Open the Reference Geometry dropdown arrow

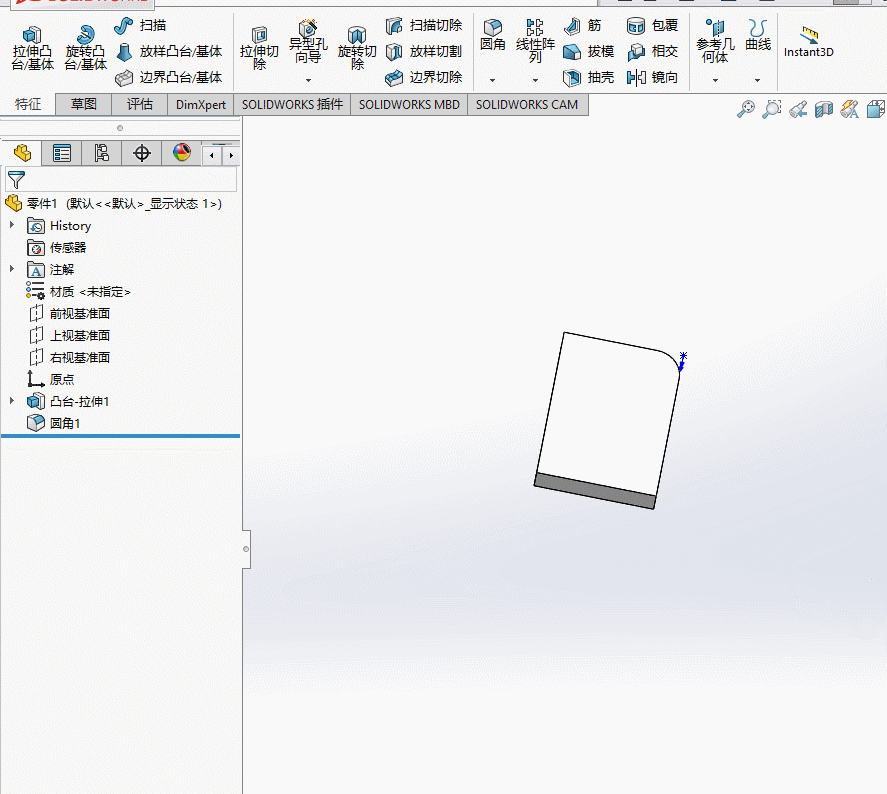(715, 80)
